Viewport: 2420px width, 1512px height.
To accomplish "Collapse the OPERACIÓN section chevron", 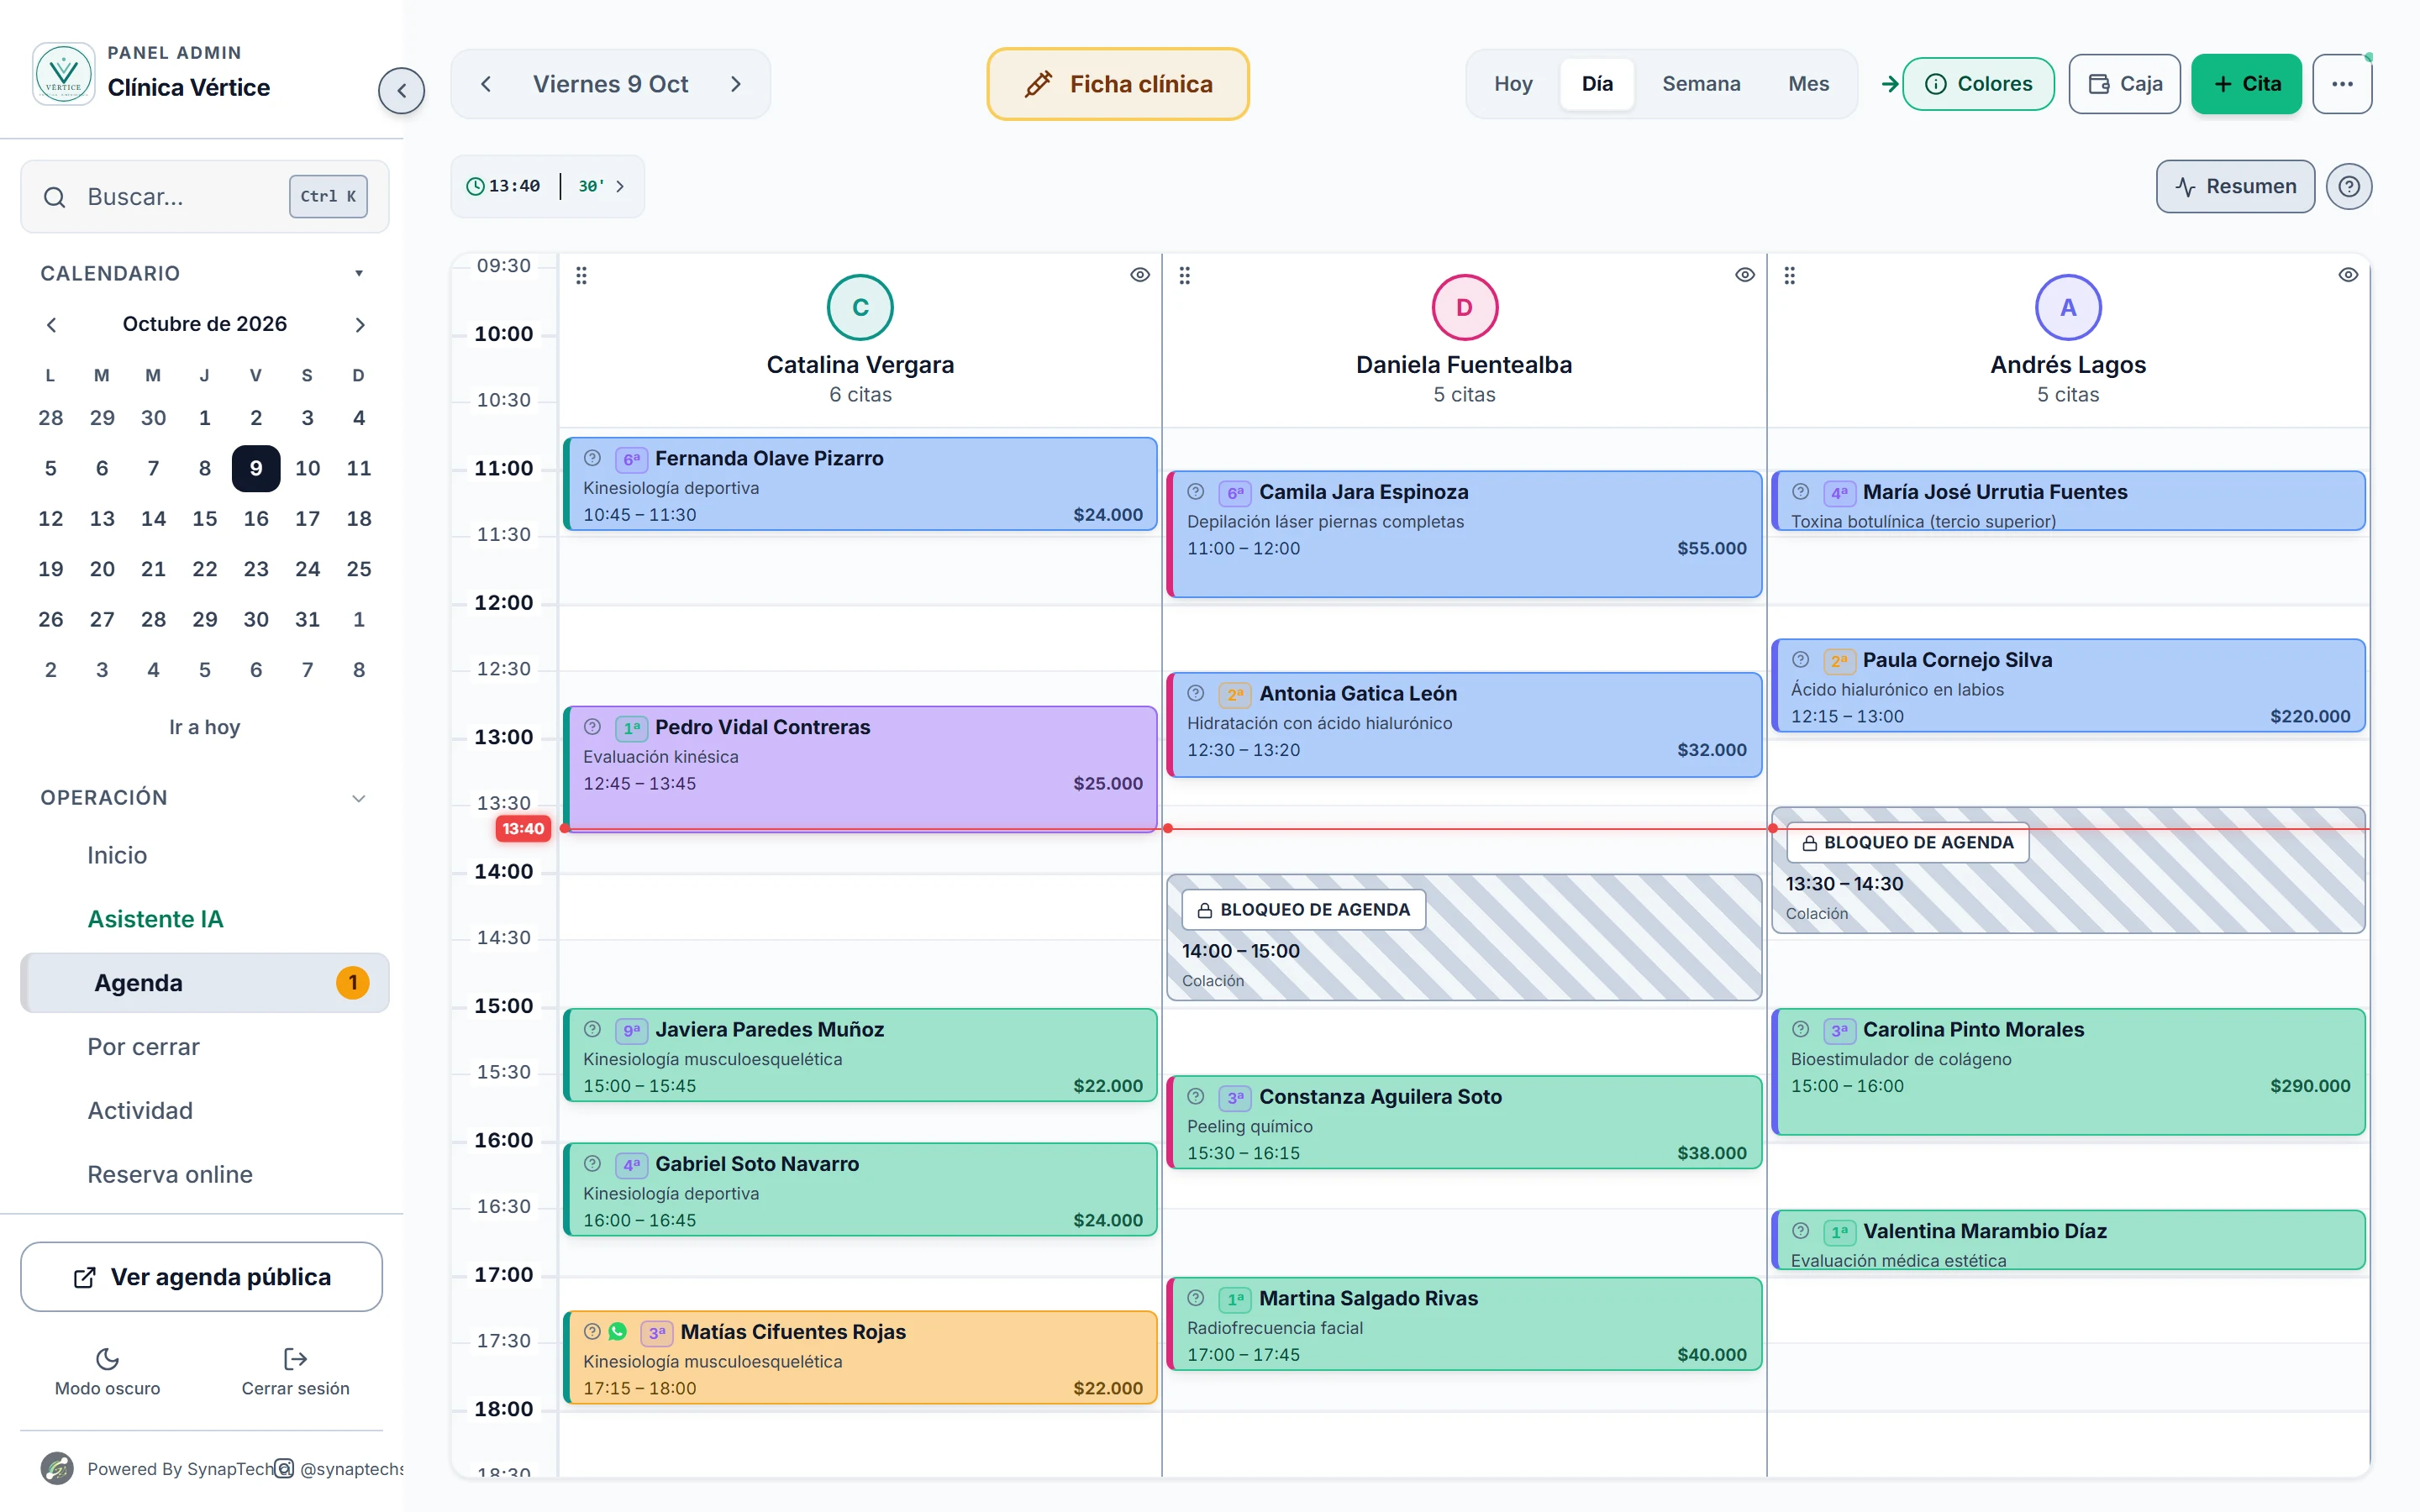I will pos(359,798).
